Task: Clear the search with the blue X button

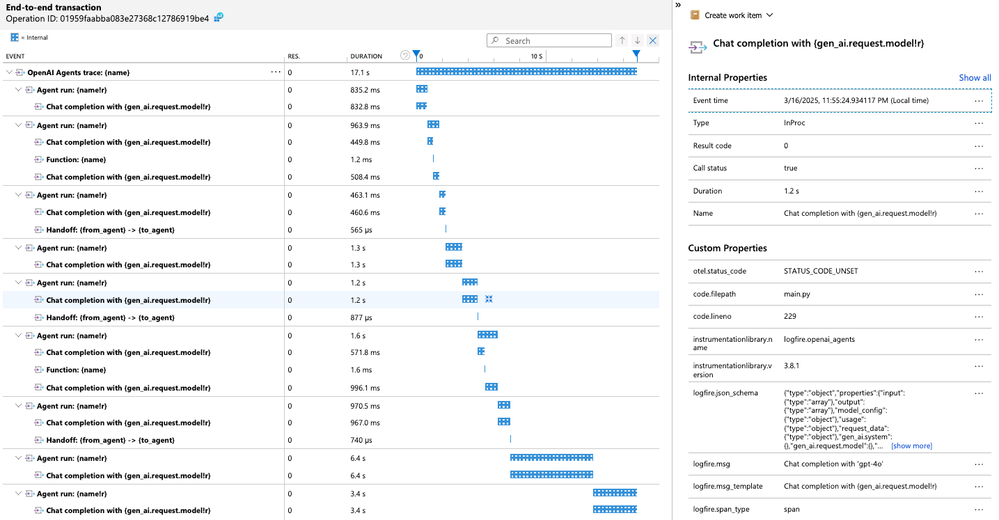Action: 653,41
